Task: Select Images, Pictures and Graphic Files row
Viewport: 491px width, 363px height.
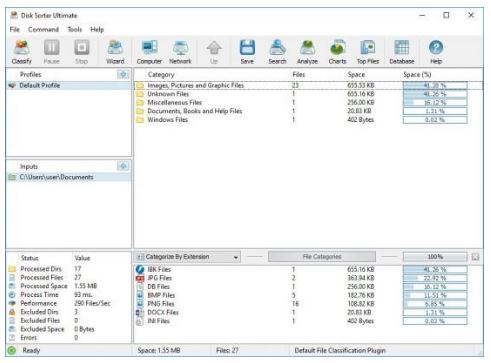Action: (308, 85)
